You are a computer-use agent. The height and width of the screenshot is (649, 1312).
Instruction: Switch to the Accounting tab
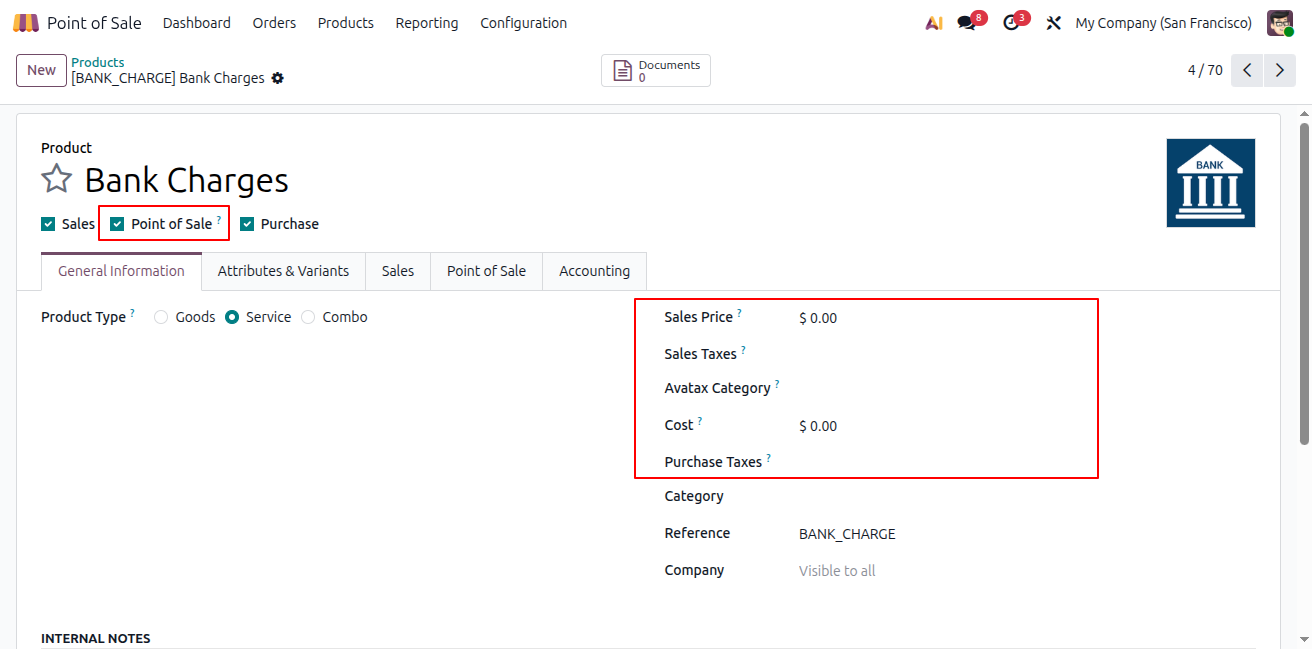(x=594, y=271)
